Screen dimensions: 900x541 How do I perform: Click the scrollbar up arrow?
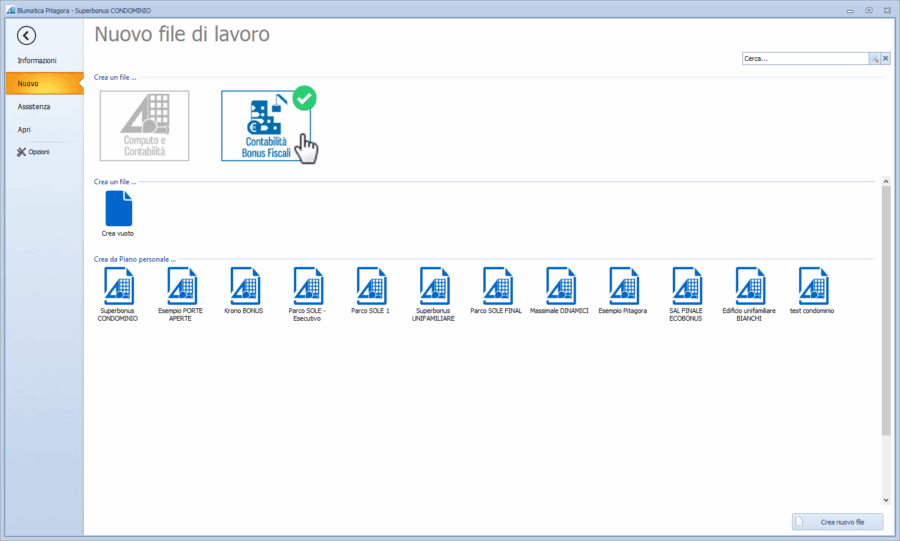[x=886, y=181]
